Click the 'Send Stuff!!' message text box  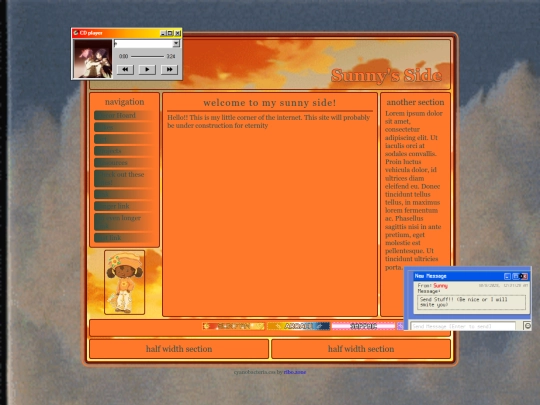point(471,302)
